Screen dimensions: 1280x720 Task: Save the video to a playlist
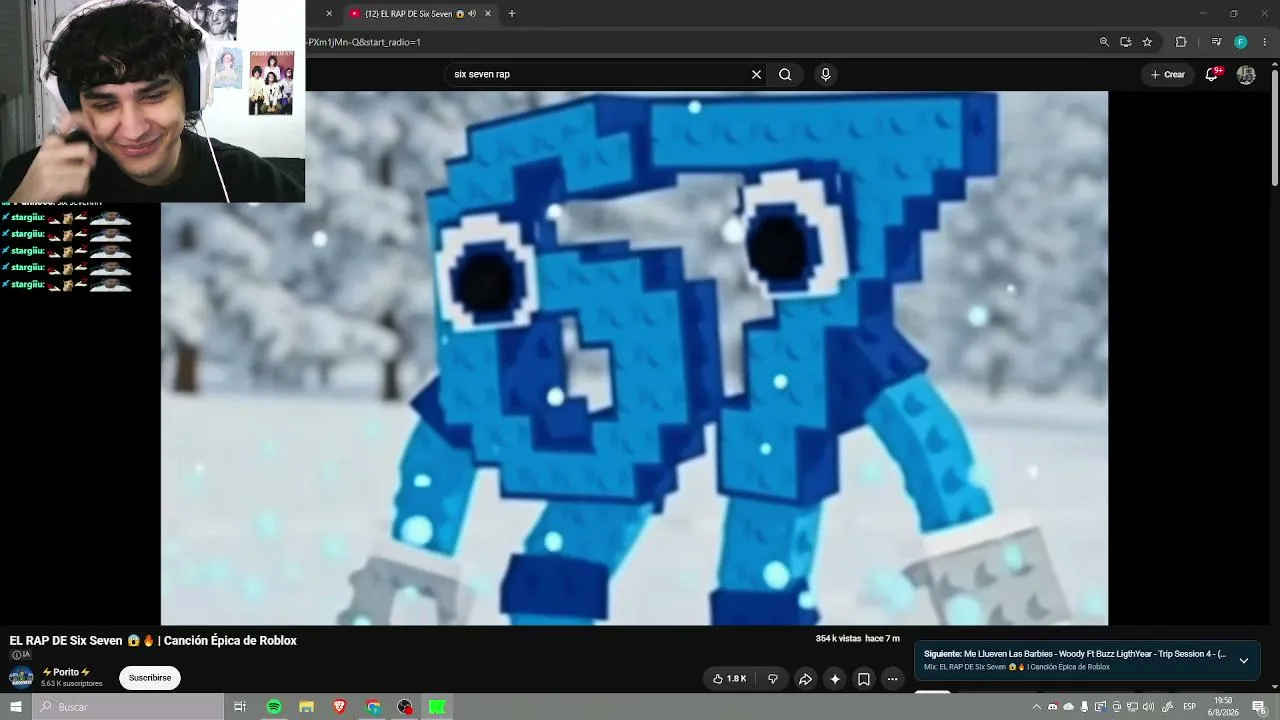coord(864,679)
